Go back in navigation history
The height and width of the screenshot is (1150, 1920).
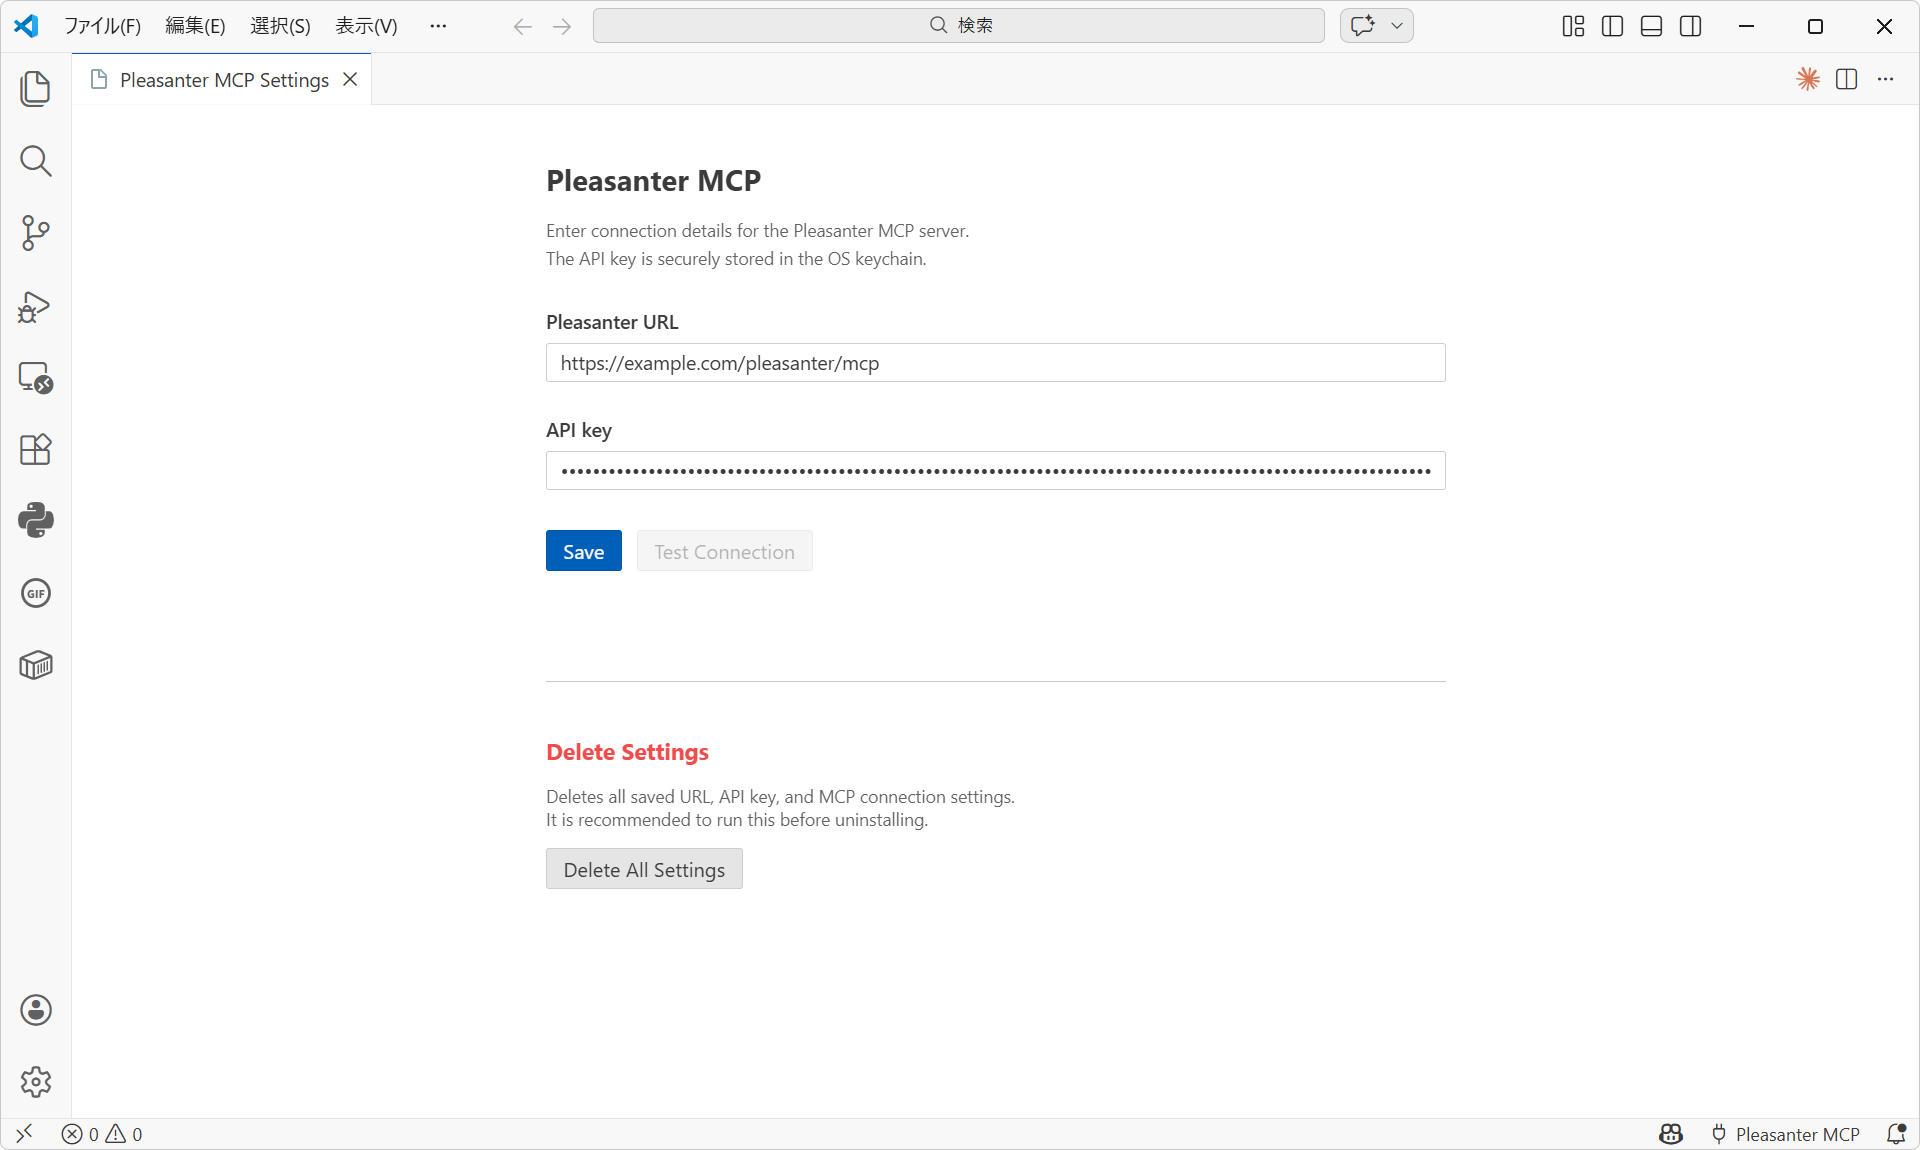pos(522,26)
